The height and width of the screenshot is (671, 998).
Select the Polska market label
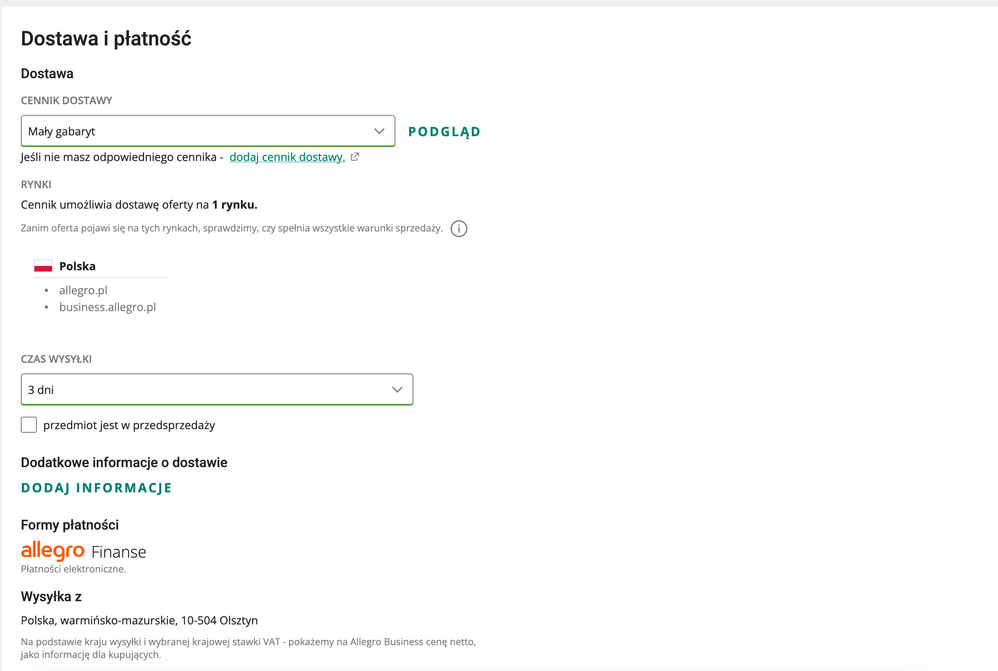coord(77,266)
